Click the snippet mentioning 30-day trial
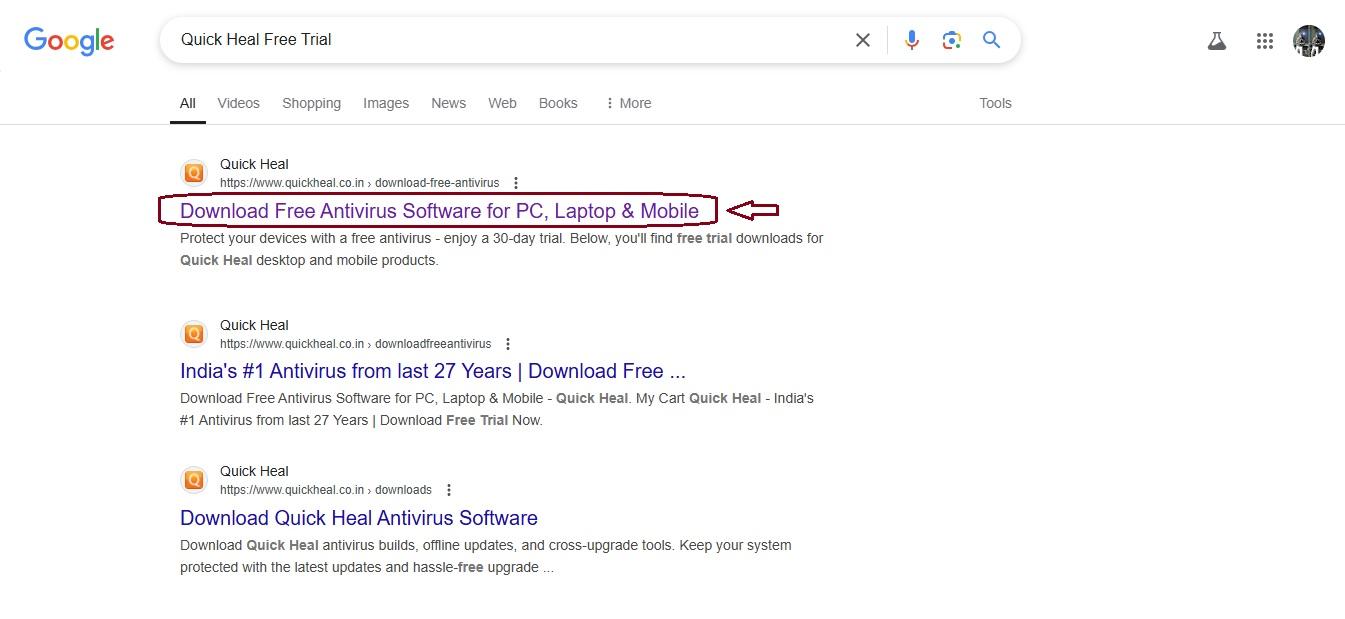The image size is (1345, 619). tap(501, 249)
